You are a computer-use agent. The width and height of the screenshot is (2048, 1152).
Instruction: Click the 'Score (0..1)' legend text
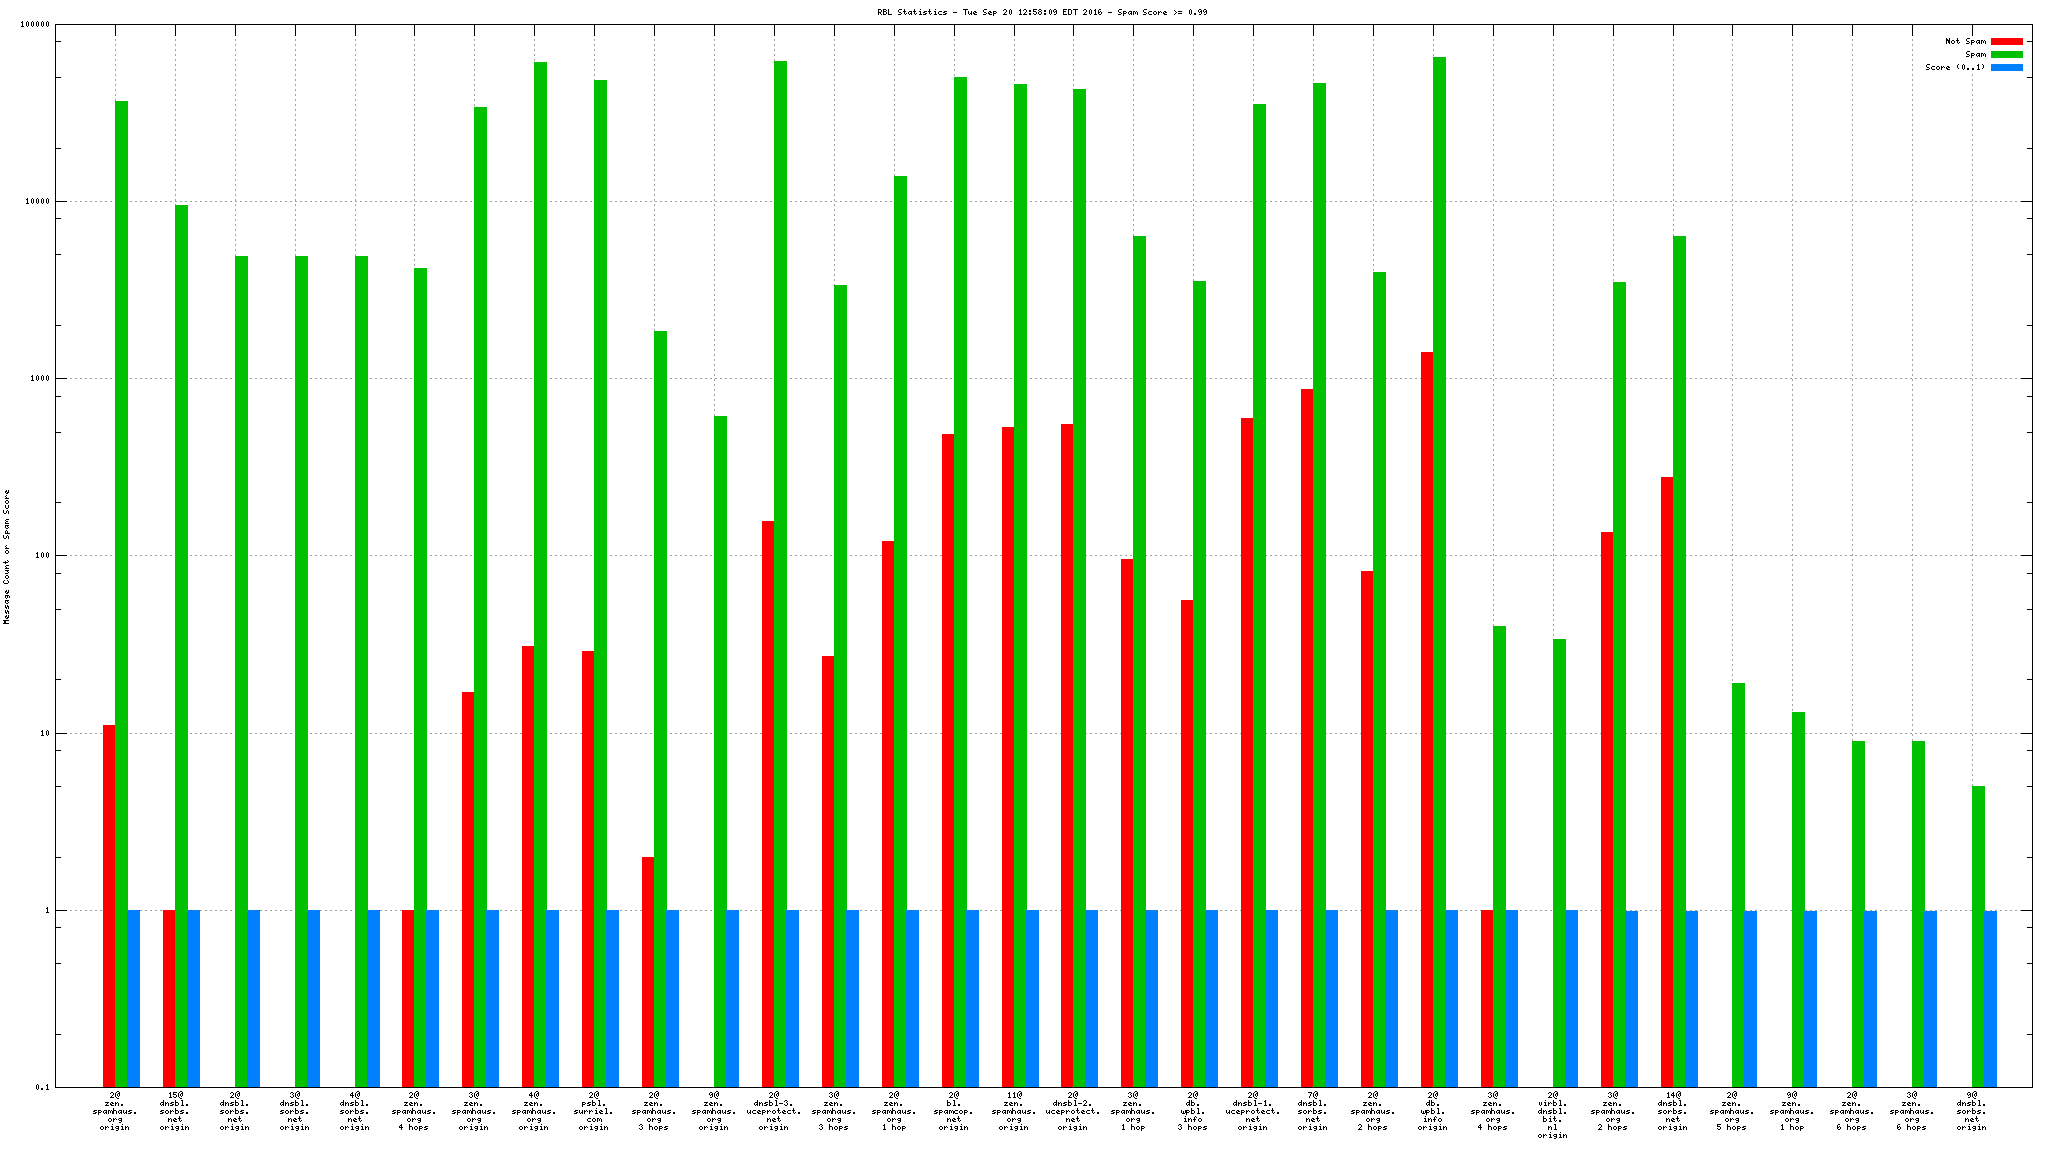tap(1955, 68)
